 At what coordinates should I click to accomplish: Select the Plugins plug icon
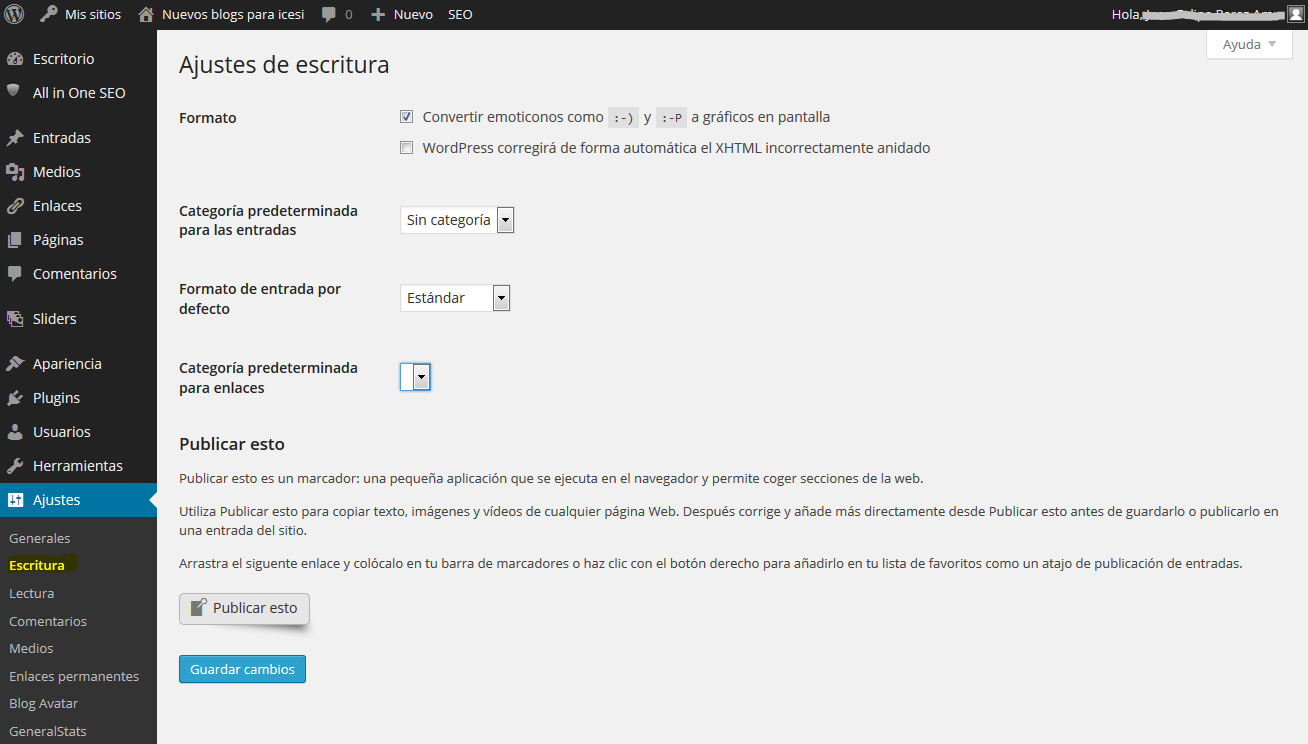[x=15, y=398]
